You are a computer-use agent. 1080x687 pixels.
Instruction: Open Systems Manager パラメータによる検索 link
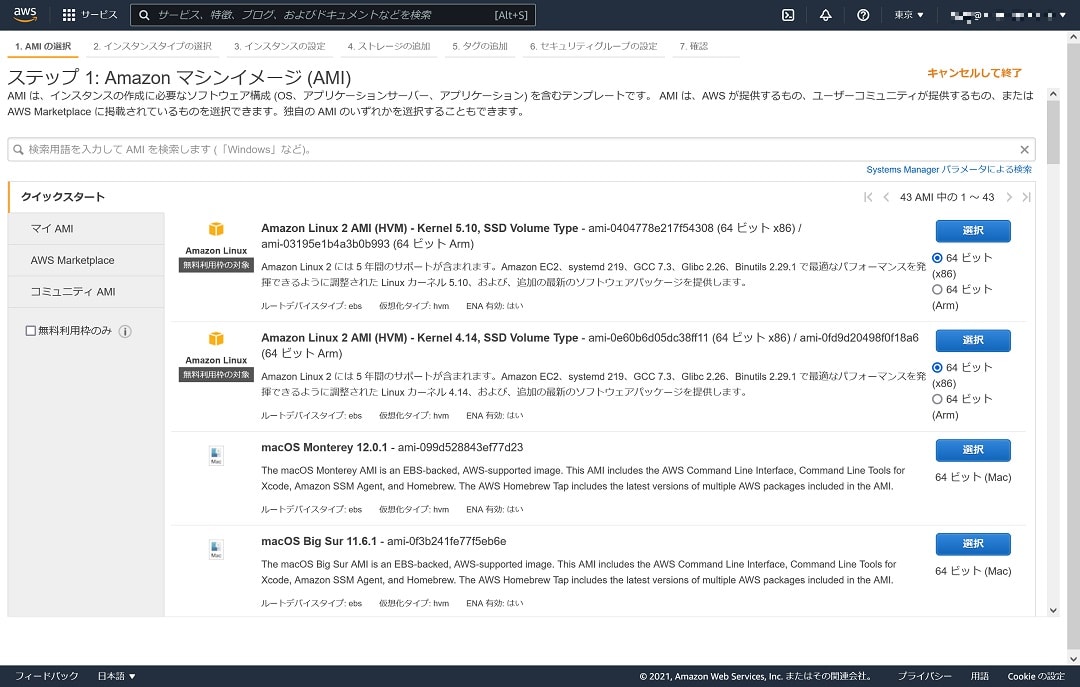(x=948, y=170)
